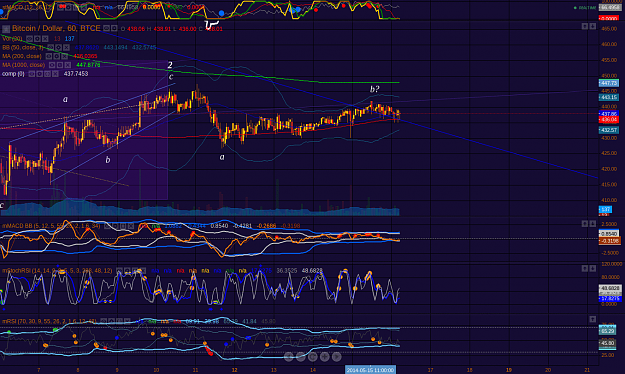Click the comp value 437.7453
Screen dimensions: 625x374
coord(76,74)
